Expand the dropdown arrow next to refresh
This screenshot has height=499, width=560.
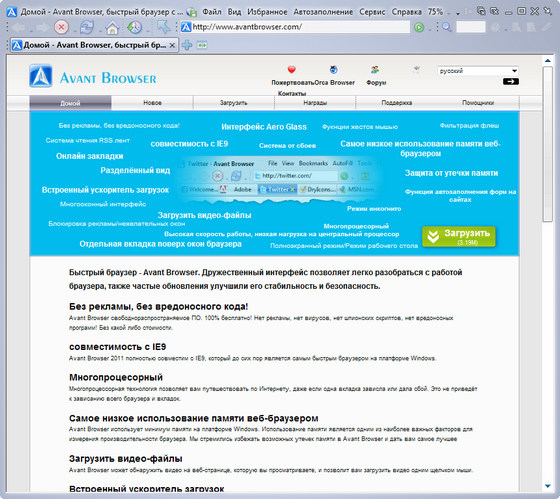tap(100, 30)
